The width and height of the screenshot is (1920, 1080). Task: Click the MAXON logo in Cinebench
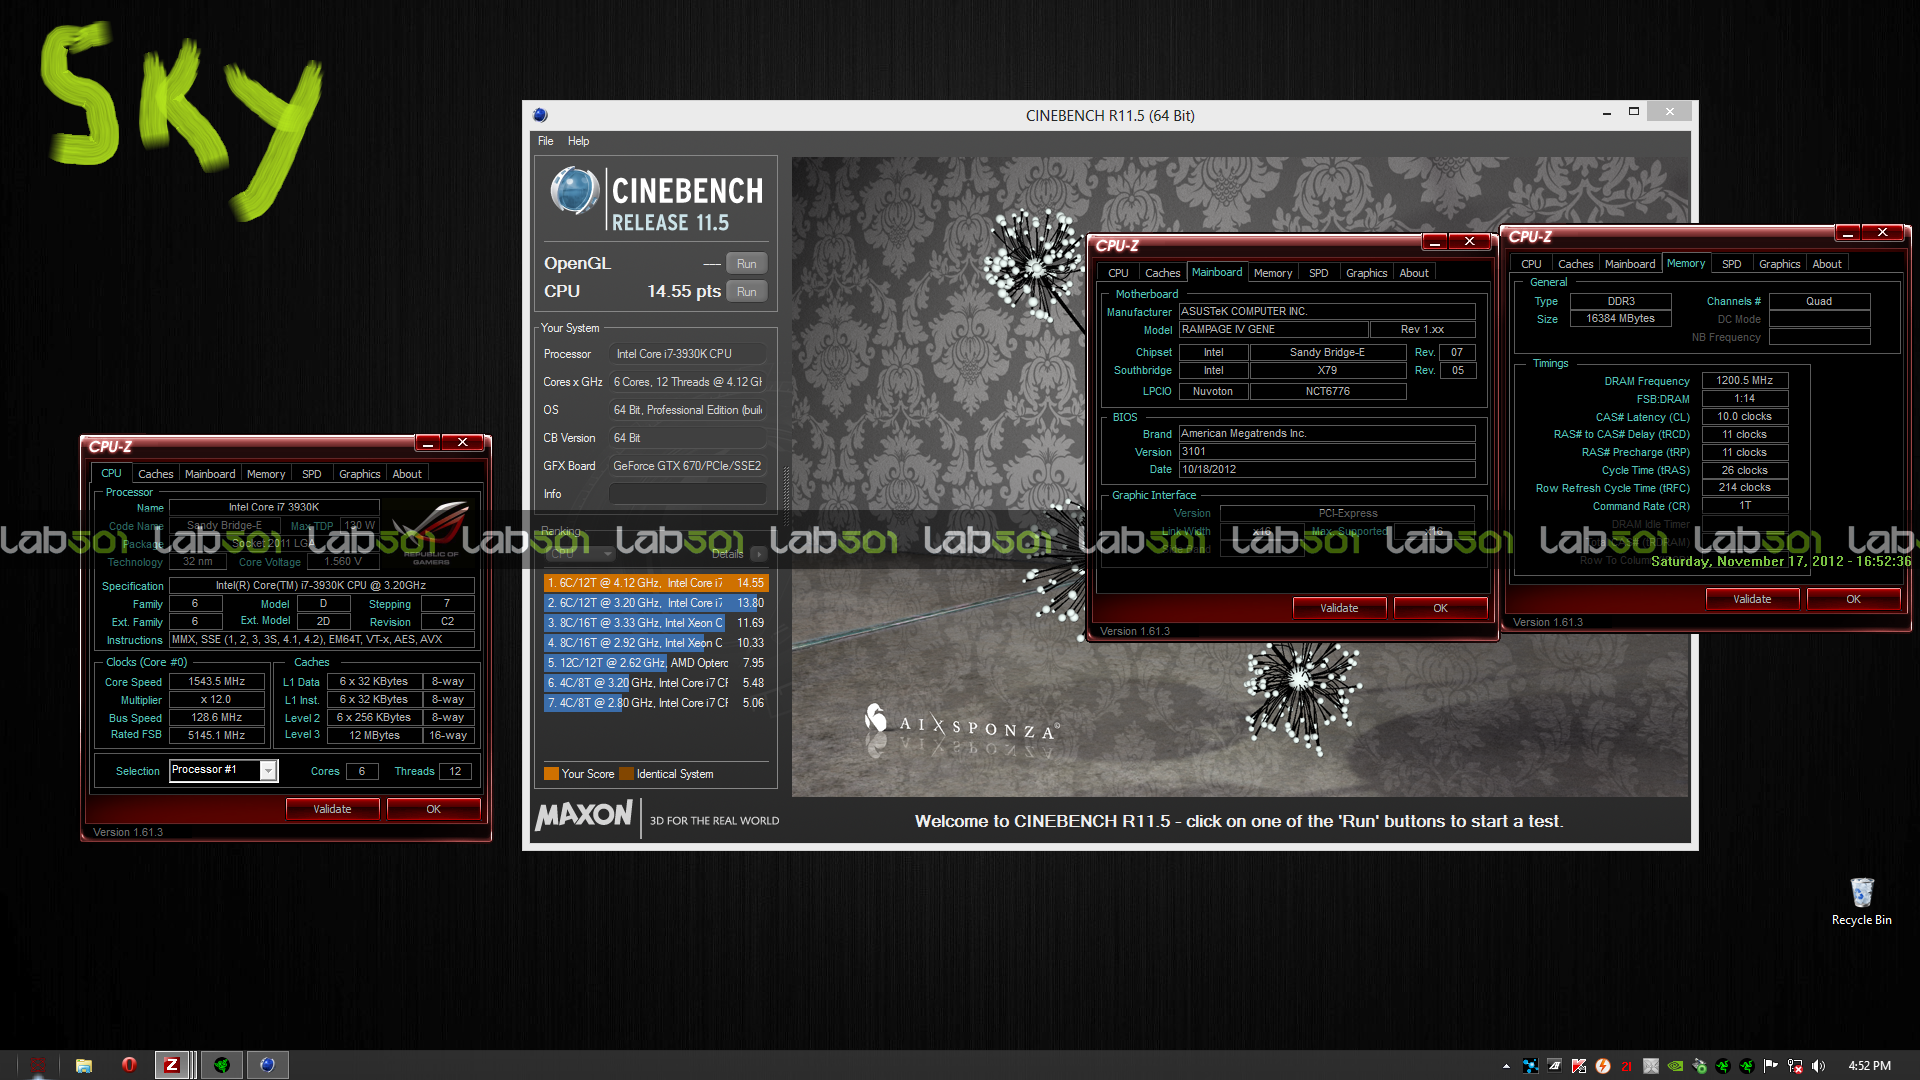584,816
